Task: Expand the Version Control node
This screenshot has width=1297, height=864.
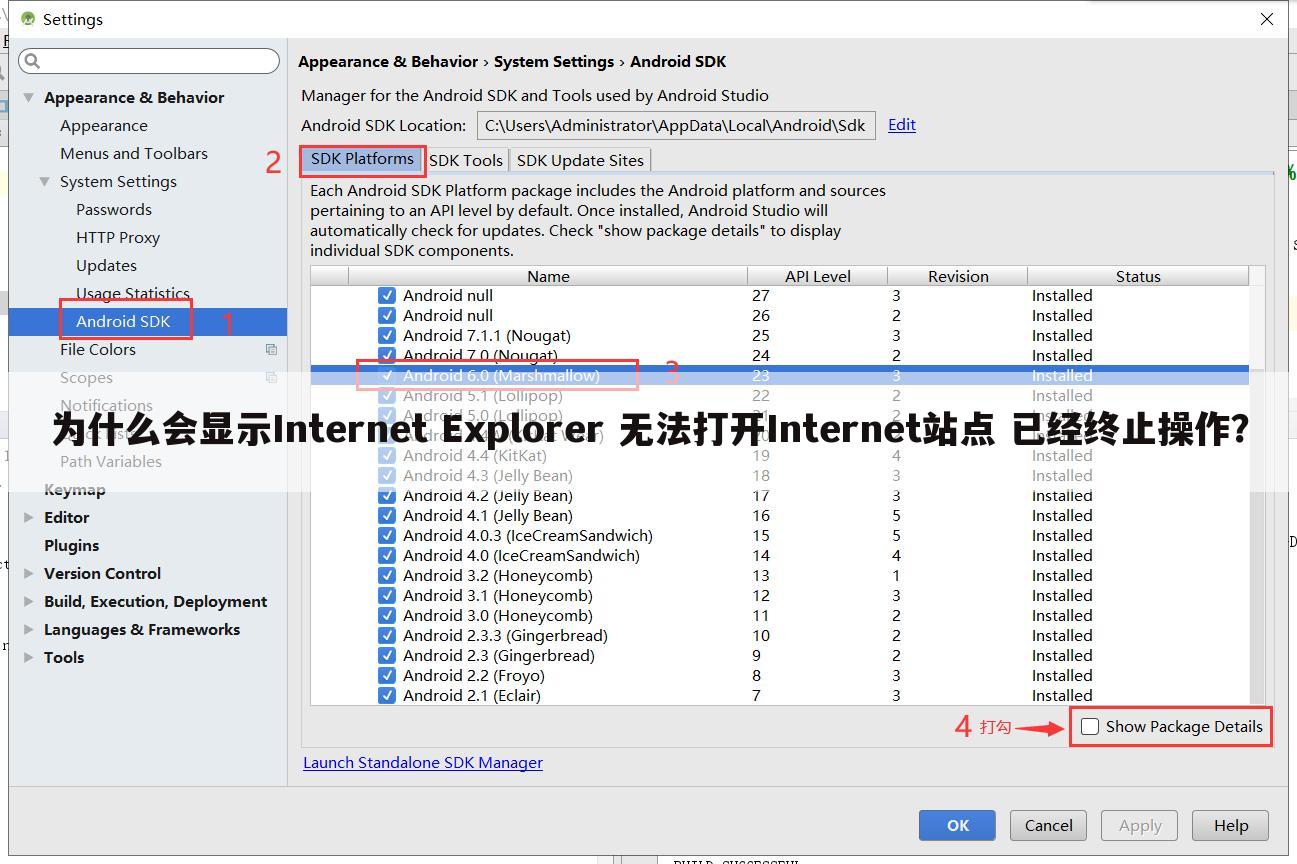Action: pyautogui.click(x=29, y=573)
